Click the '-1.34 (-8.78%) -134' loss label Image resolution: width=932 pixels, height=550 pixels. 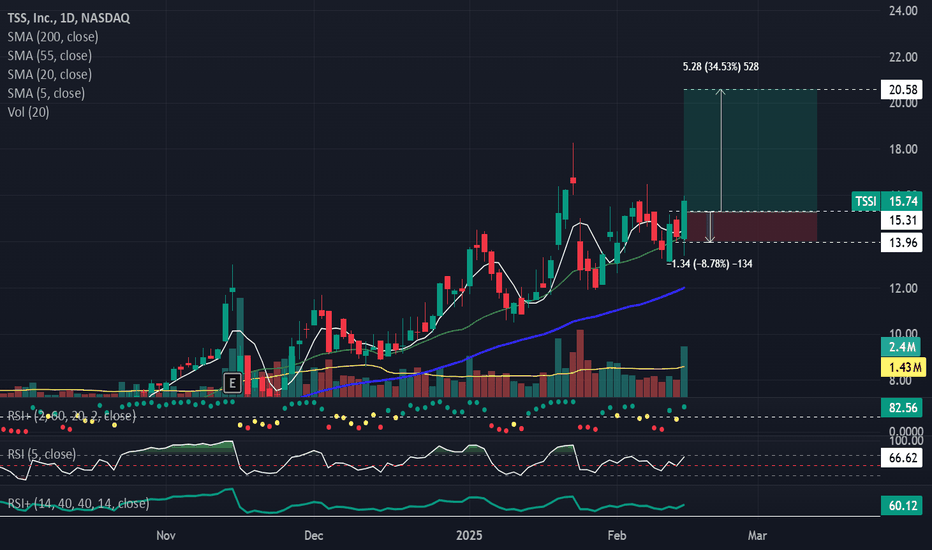click(709, 263)
